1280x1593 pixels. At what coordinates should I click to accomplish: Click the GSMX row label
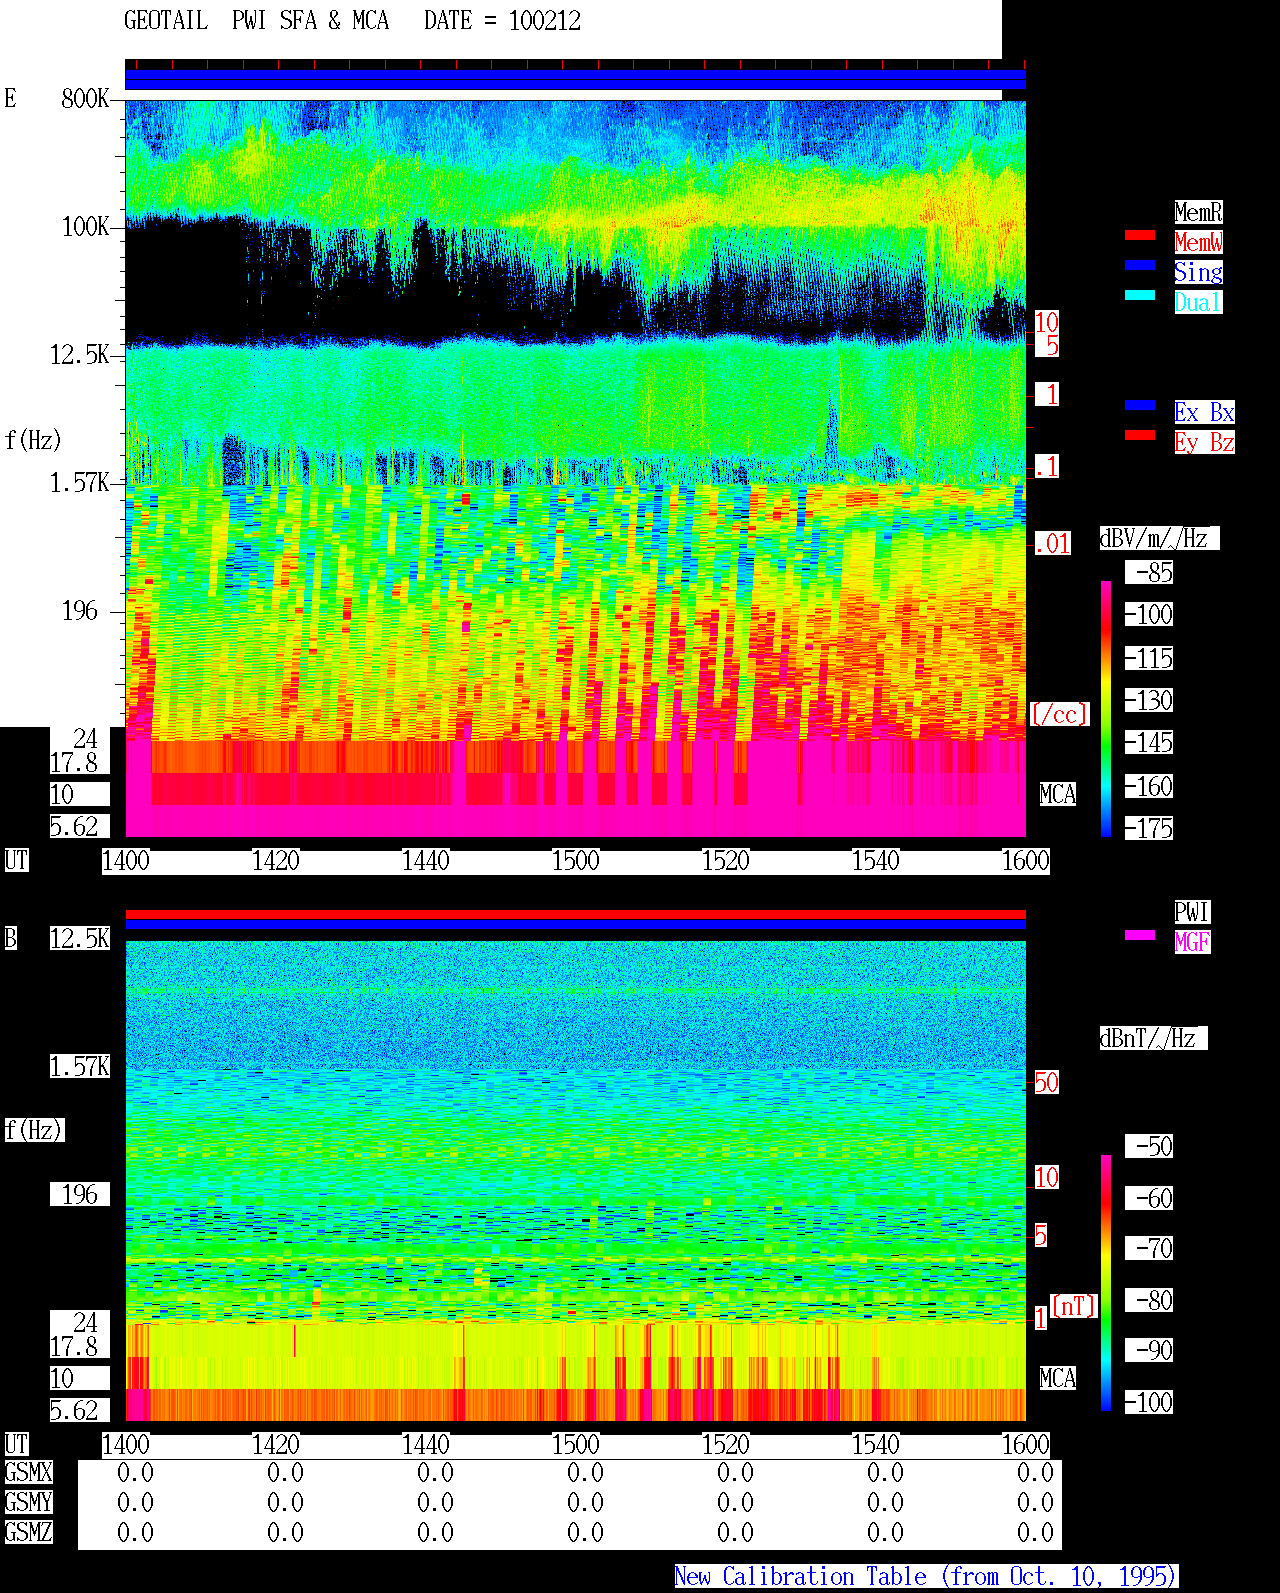(x=28, y=1472)
